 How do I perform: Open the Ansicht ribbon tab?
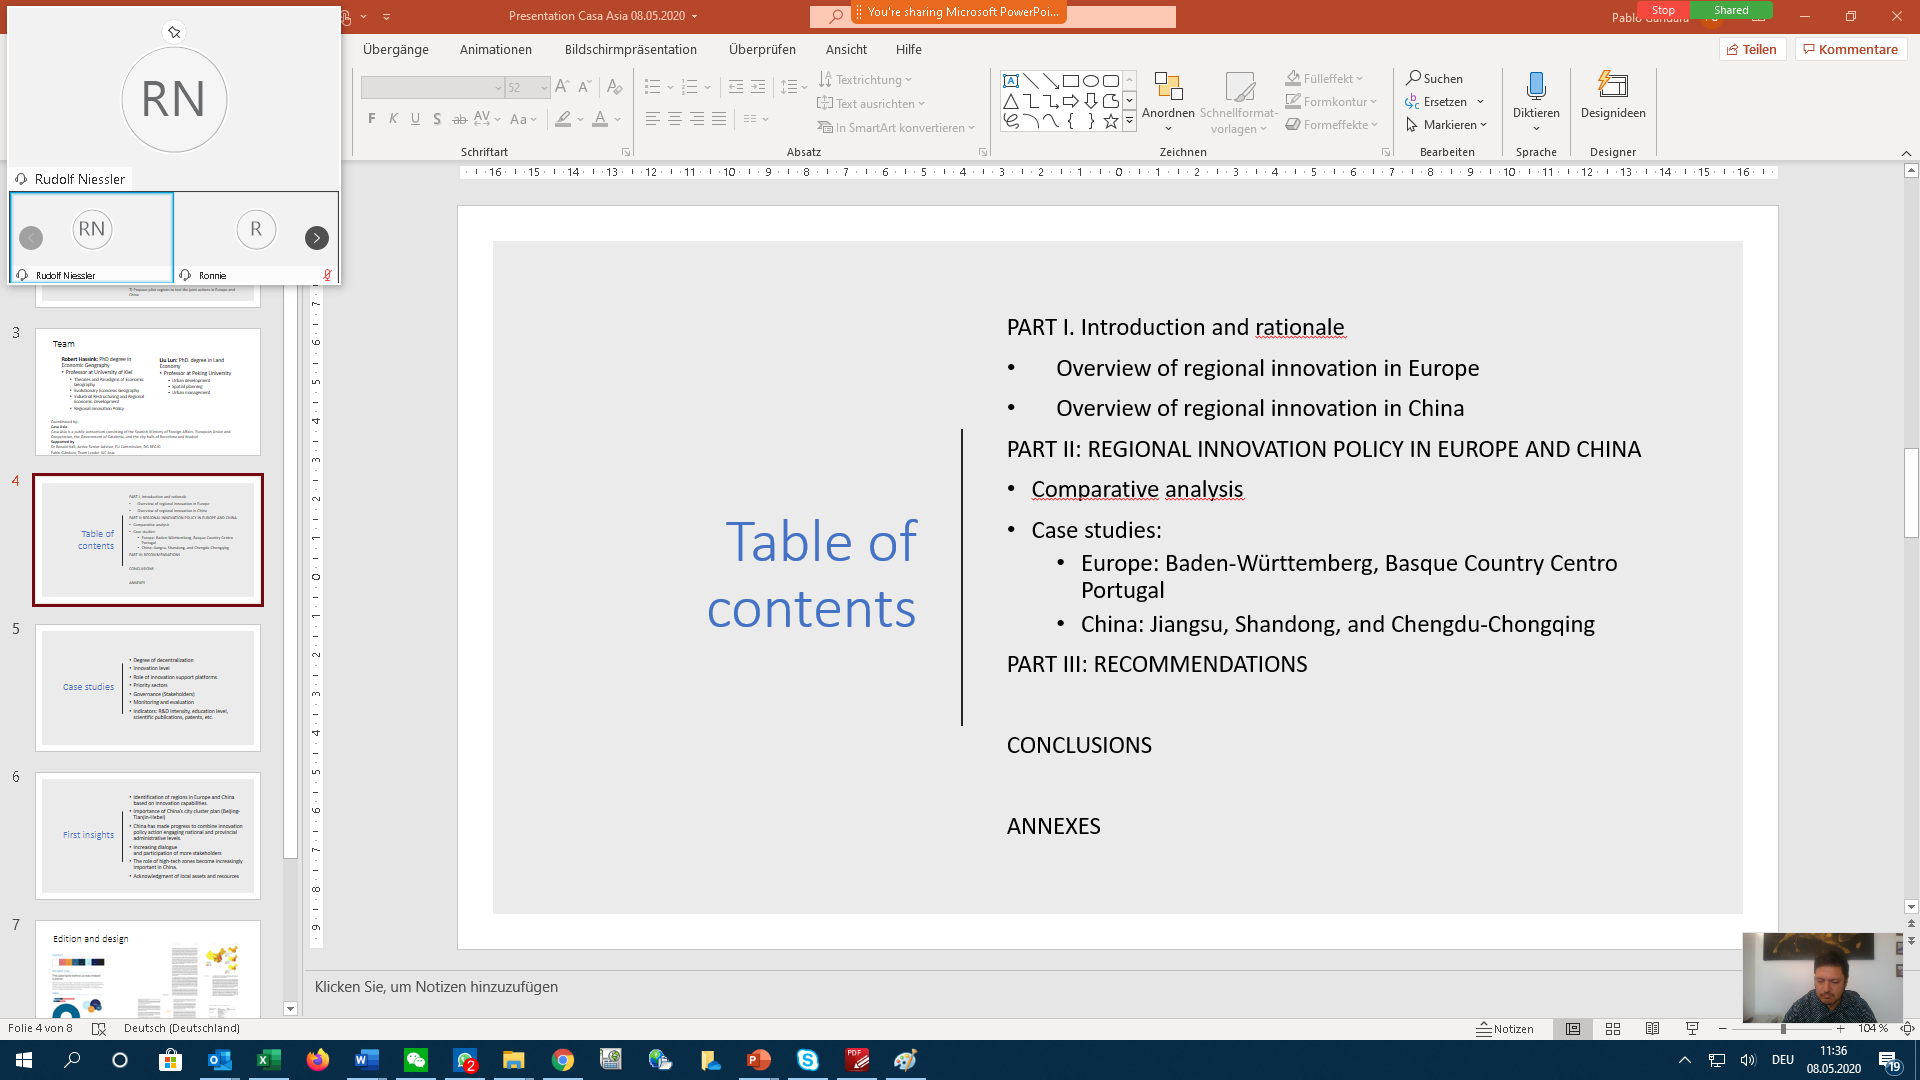pyautogui.click(x=846, y=49)
